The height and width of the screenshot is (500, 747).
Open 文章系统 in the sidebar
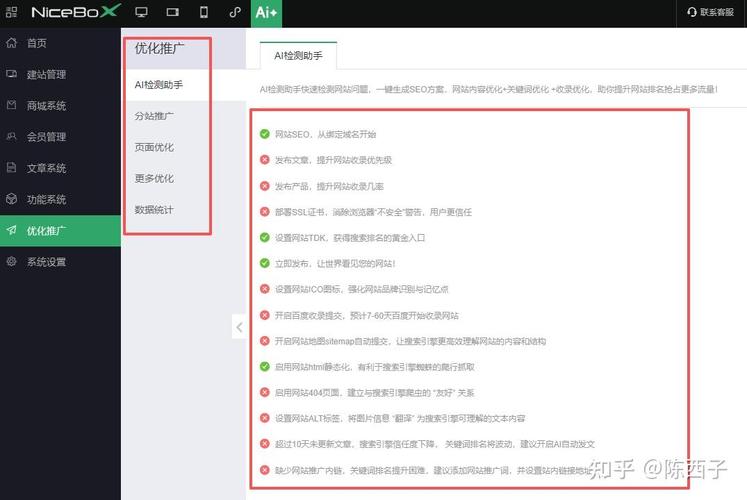coord(61,168)
